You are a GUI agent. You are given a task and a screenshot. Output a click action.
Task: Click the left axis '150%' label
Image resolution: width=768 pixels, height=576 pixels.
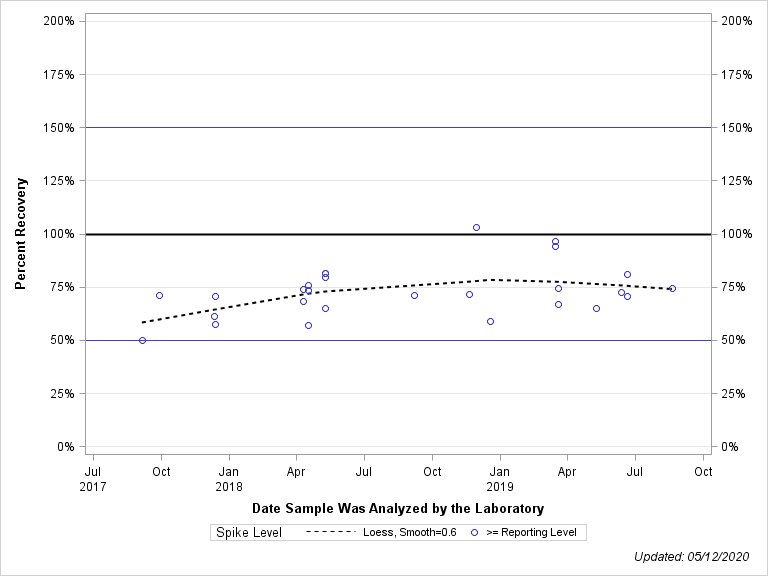point(59,128)
